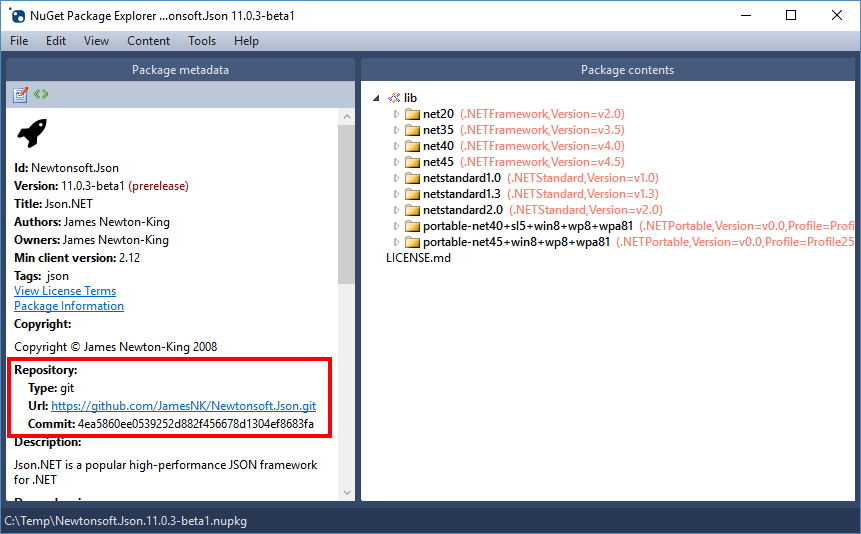The image size is (861, 534).
Task: Expand the portable-net40+sl5+win8+wp8+wpa81 folder
Action: (396, 226)
